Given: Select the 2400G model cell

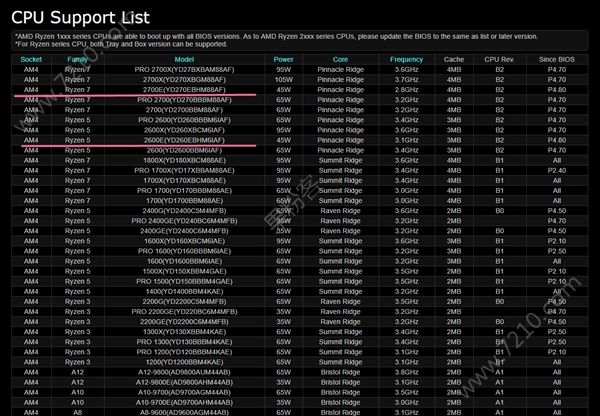Looking at the screenshot, I should coord(184,211).
